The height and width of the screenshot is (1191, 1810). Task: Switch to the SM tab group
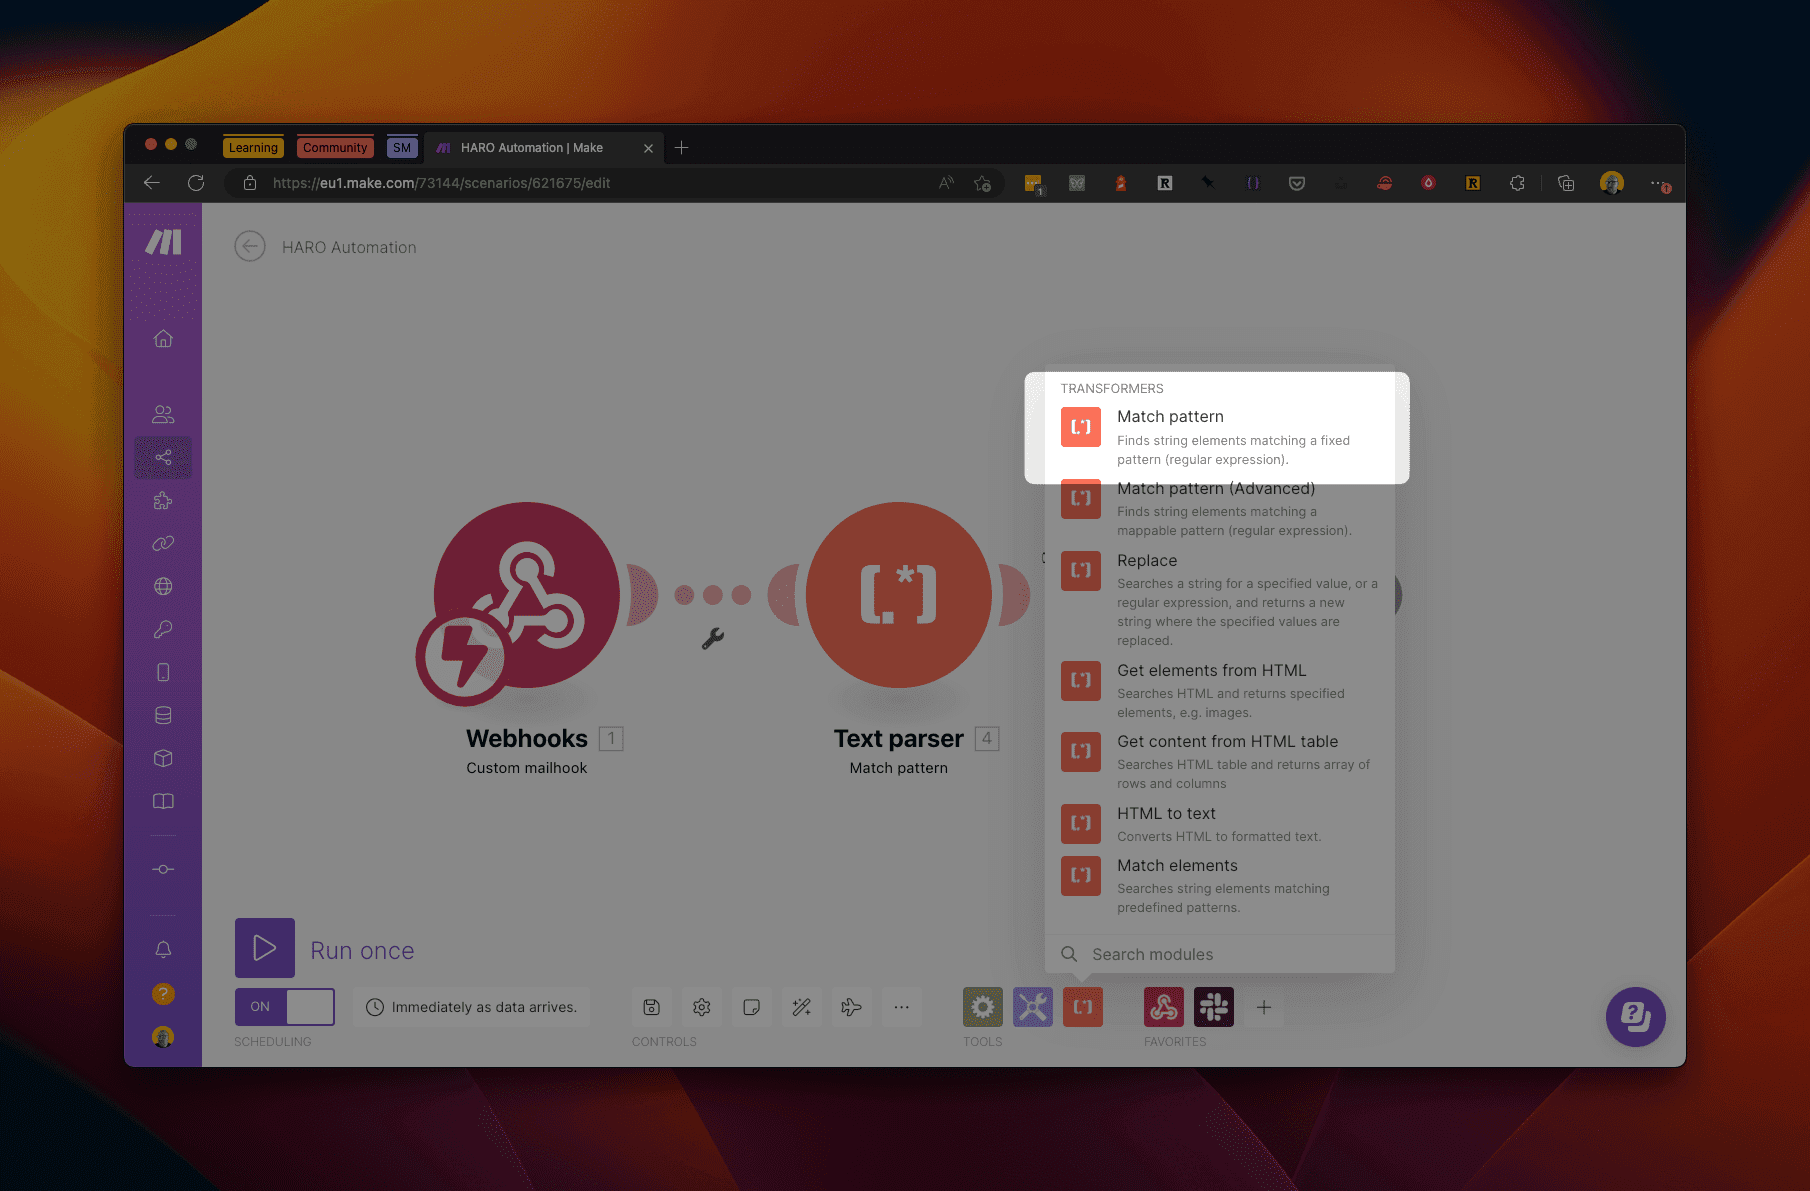tap(402, 147)
